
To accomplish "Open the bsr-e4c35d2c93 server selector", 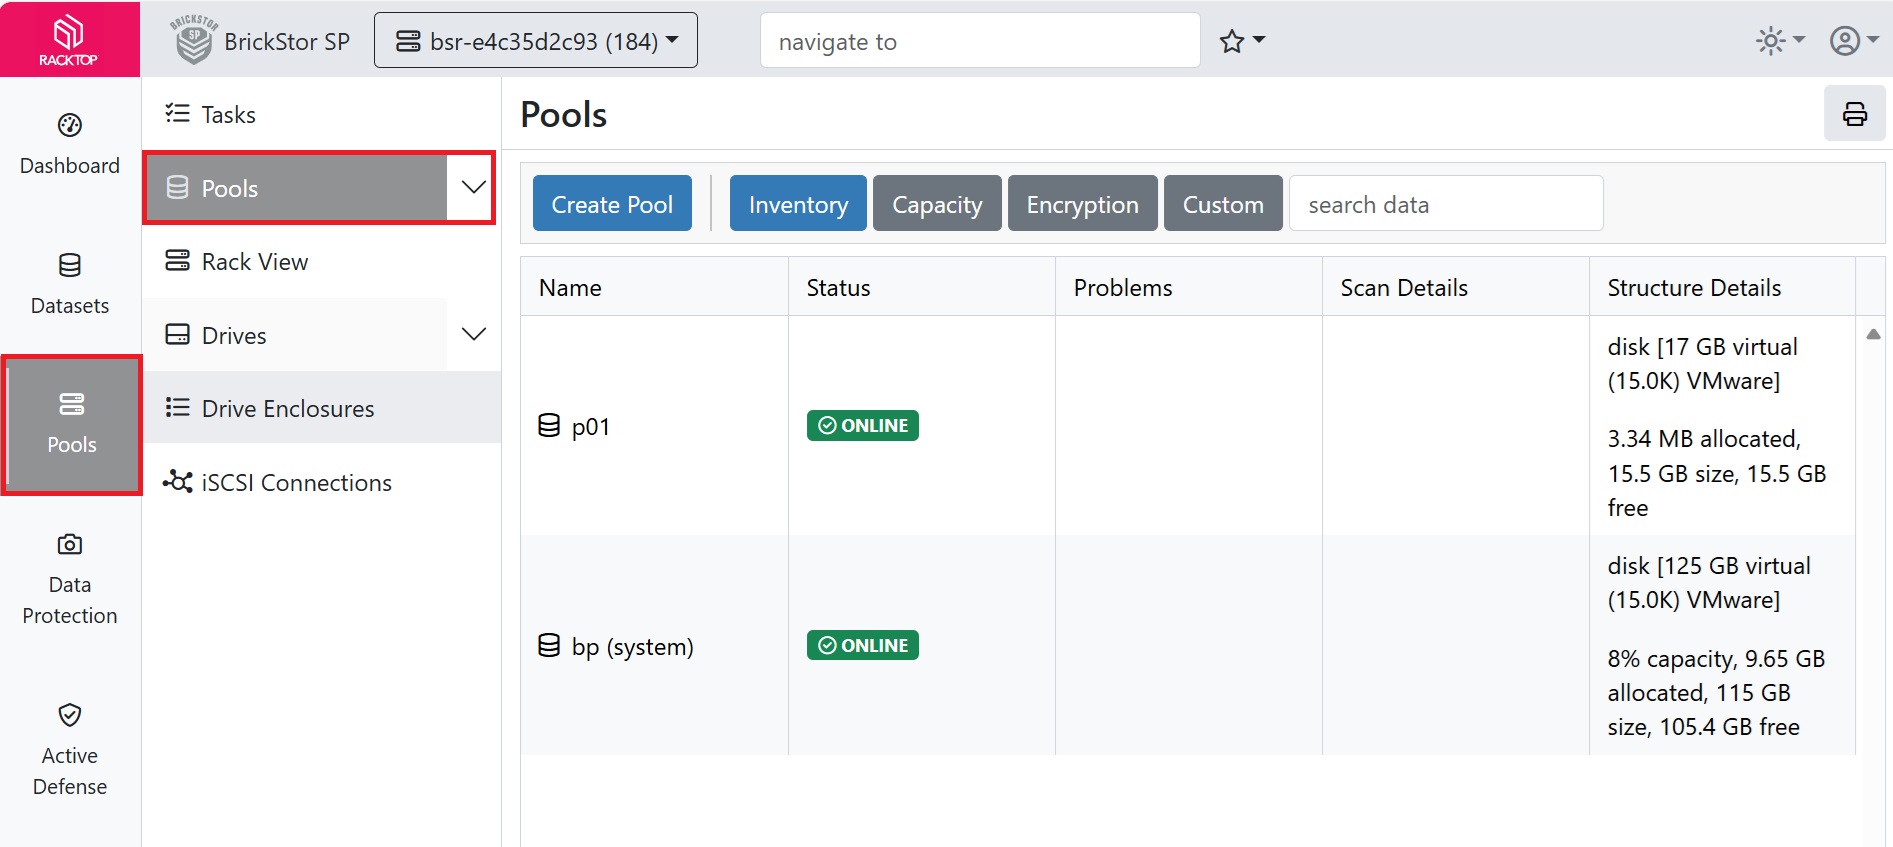I will [536, 41].
